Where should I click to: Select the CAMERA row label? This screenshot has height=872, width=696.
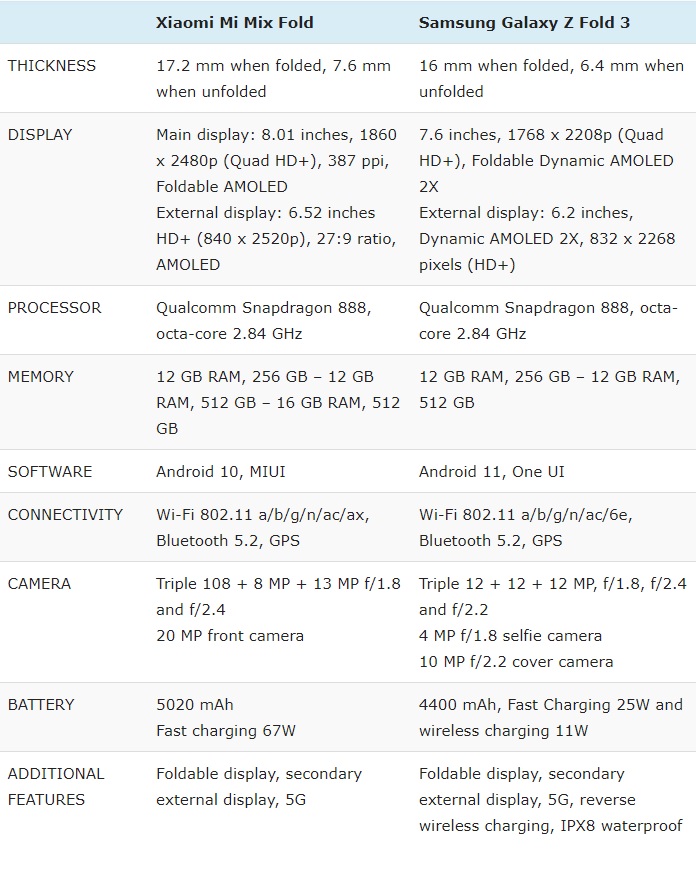(39, 584)
